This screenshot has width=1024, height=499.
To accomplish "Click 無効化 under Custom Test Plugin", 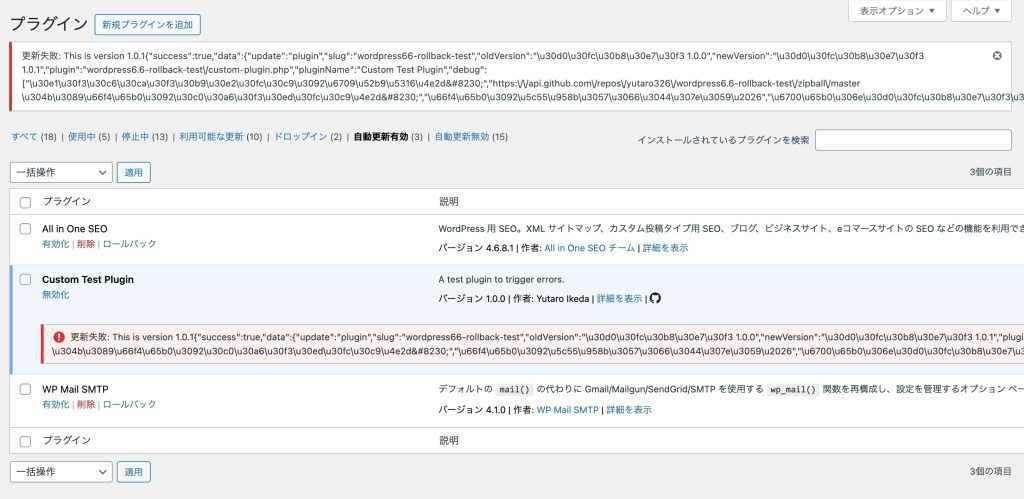I will (56, 295).
